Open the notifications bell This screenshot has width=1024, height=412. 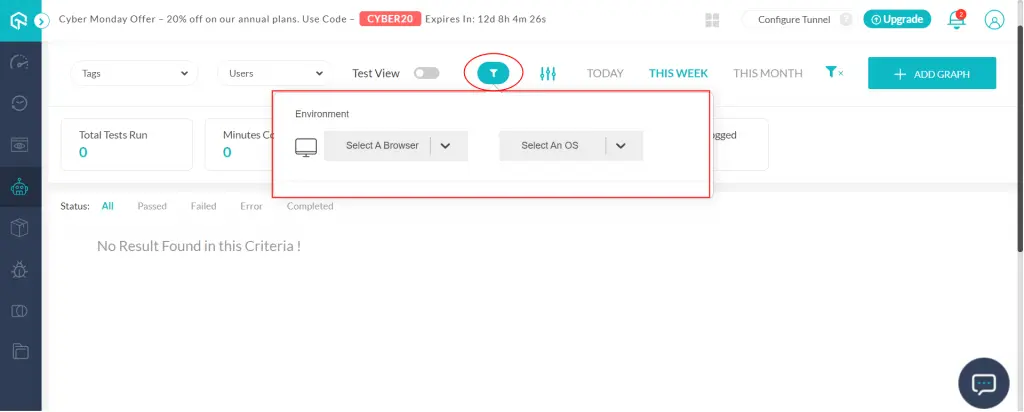(x=957, y=19)
